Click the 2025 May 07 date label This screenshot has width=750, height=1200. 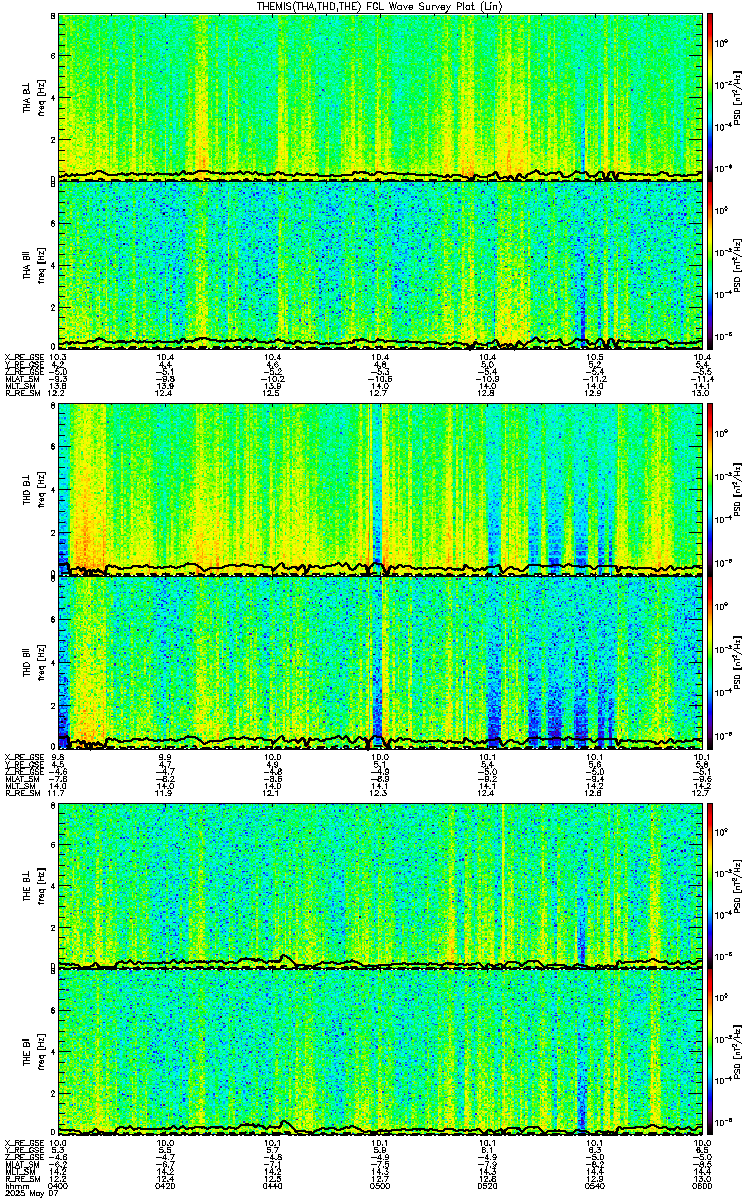point(22,1195)
